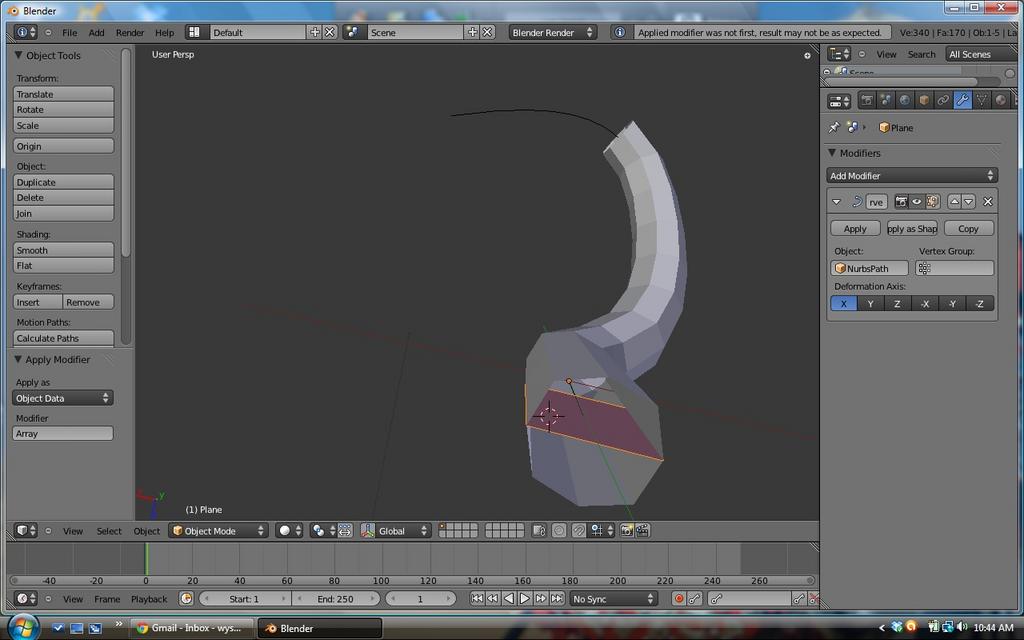1024x640 pixels.
Task: Delete the Default screen layout with X icon
Action: point(330,32)
